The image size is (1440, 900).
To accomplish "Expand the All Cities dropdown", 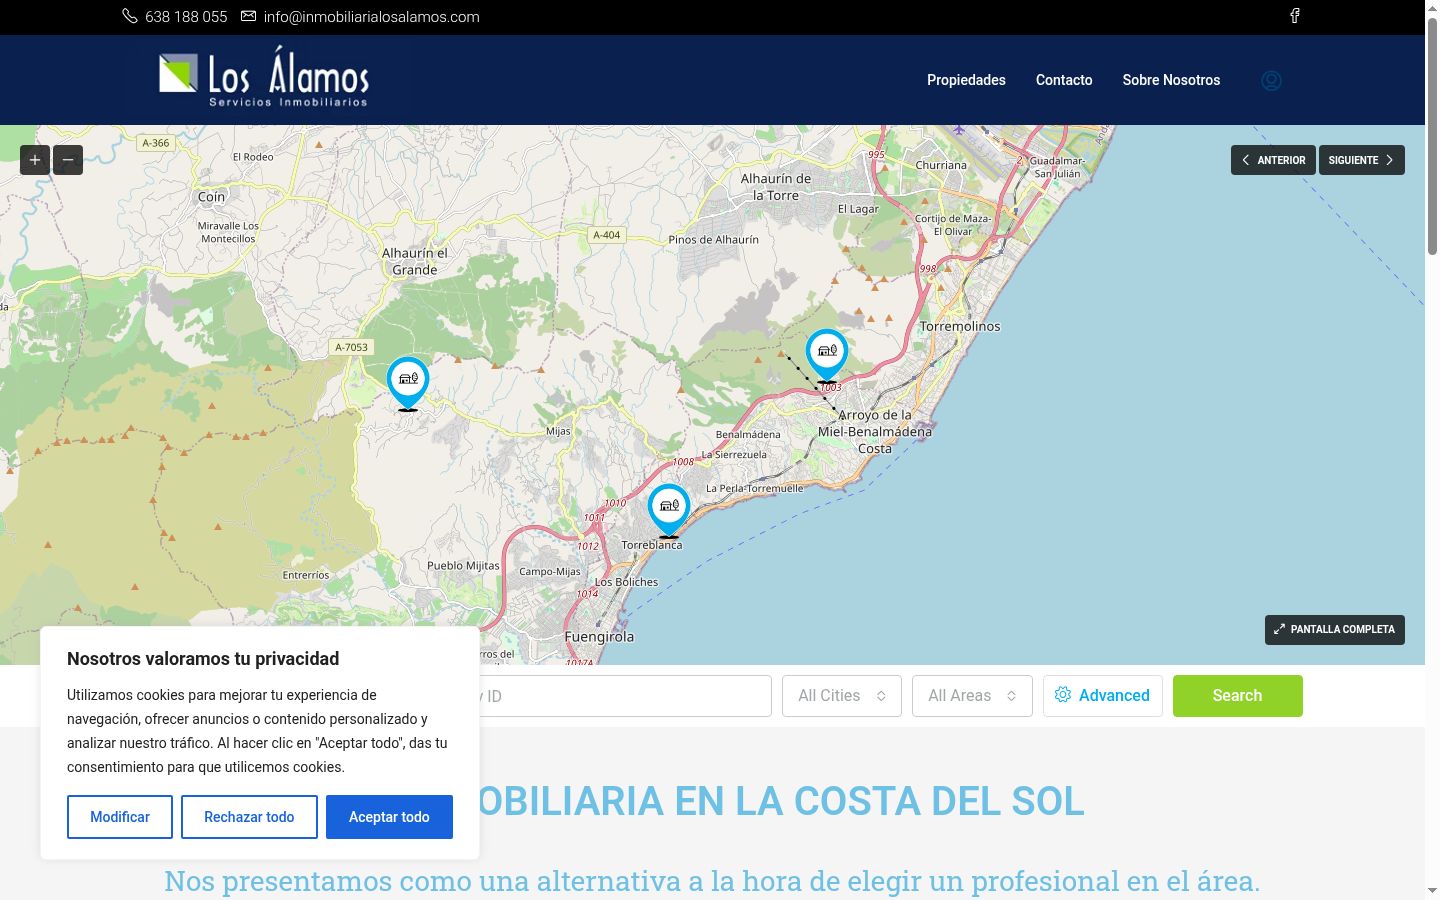I will coord(842,696).
